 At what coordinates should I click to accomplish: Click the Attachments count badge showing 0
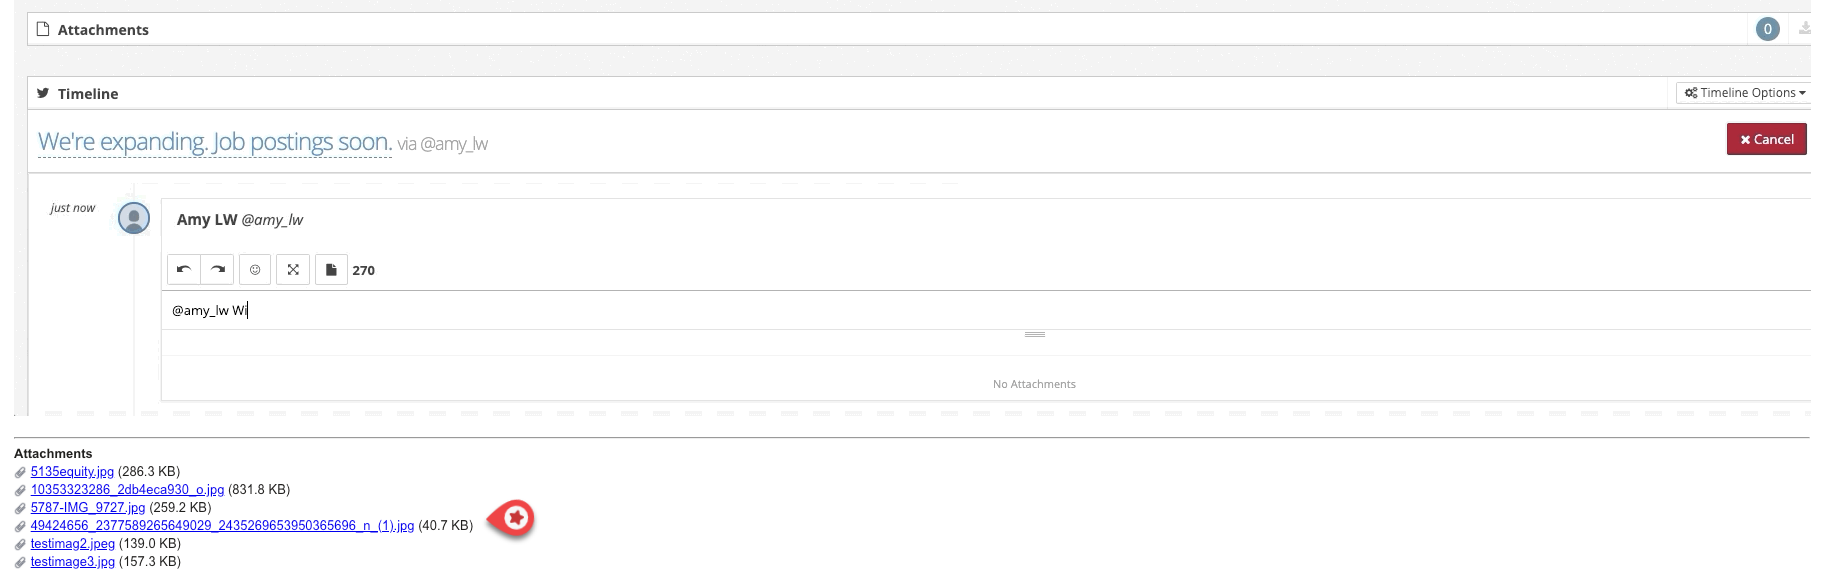1767,29
